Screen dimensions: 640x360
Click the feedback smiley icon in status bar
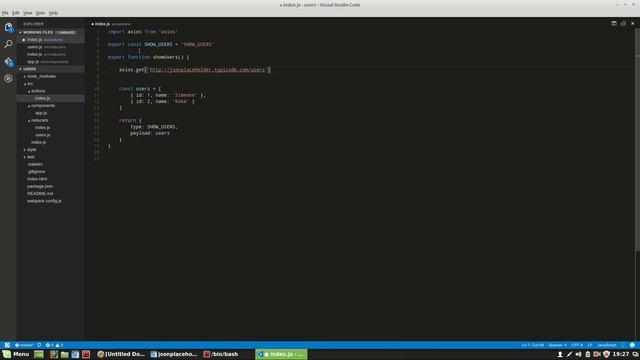pyautogui.click(x=632, y=345)
